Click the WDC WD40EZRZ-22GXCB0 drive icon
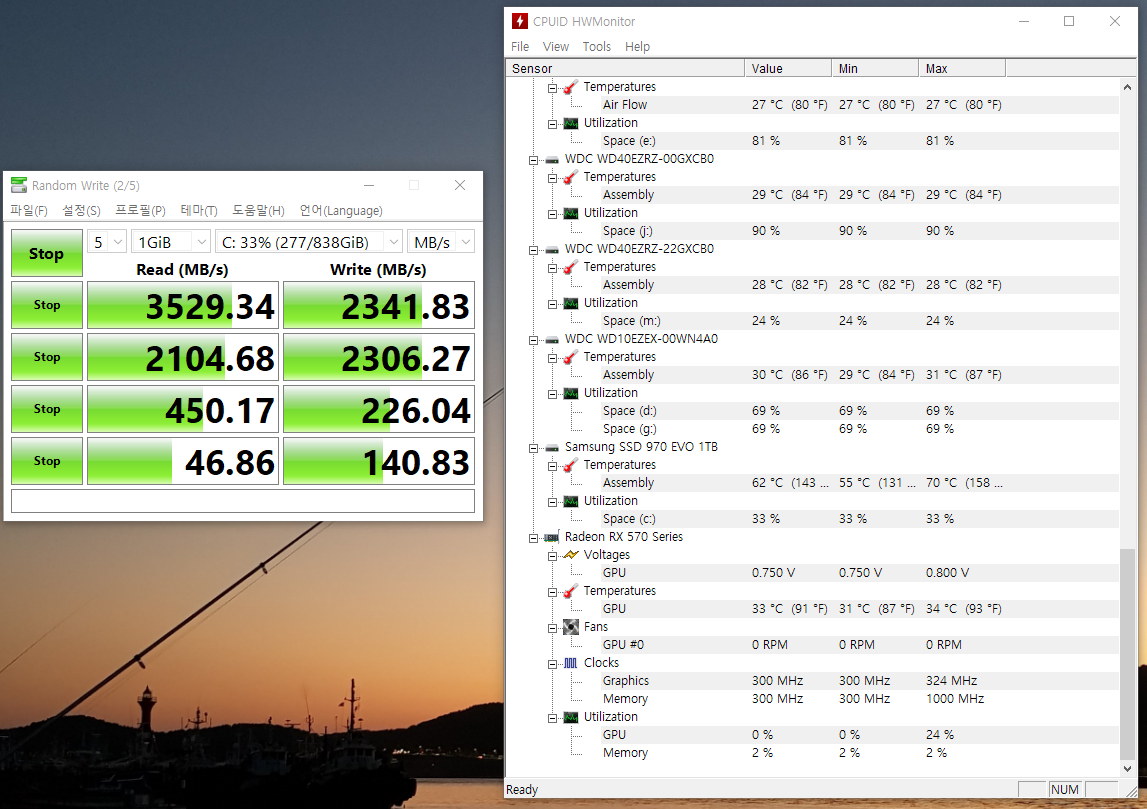Viewport: 1147px width, 809px height. point(552,249)
